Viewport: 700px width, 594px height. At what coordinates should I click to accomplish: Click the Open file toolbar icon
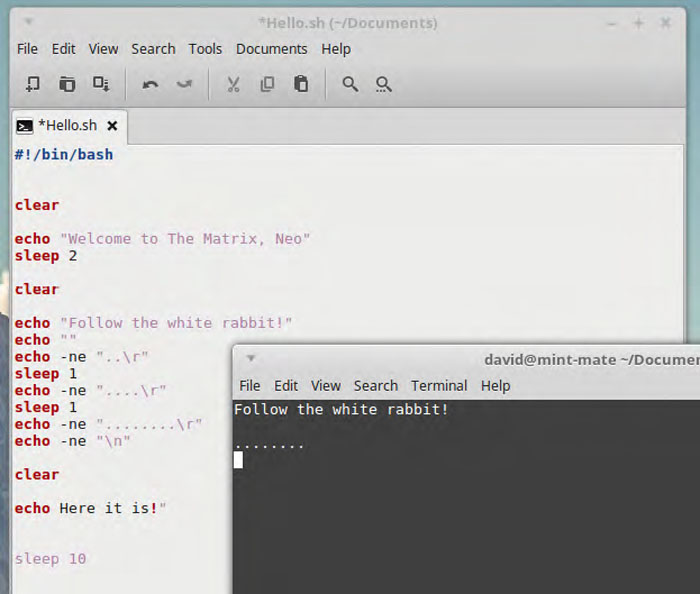click(x=67, y=84)
